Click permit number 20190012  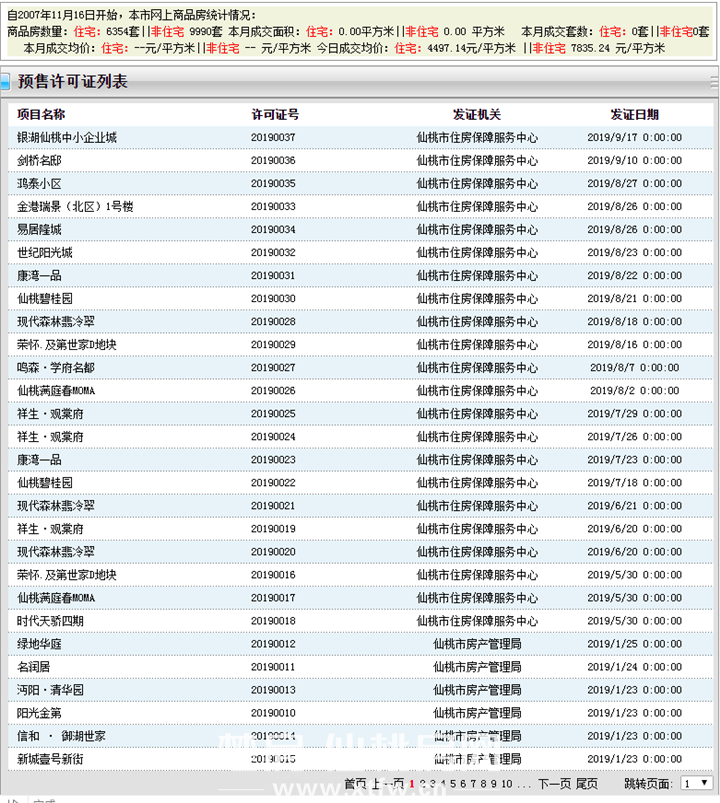[273, 644]
